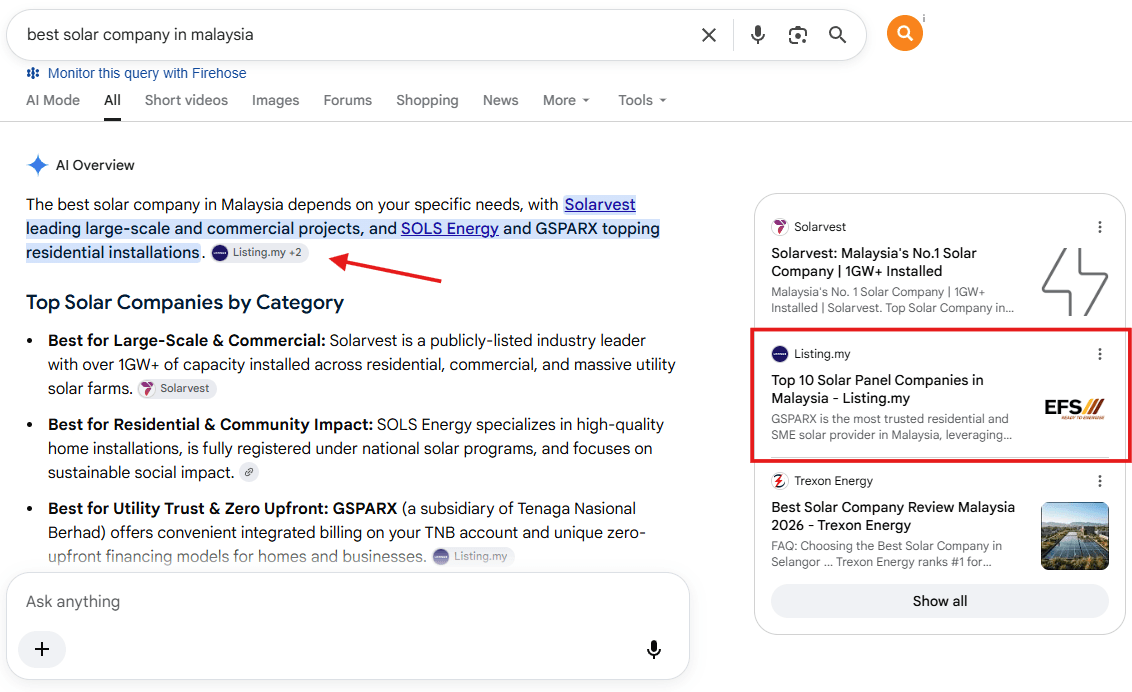Image resolution: width=1132 pixels, height=692 pixels.
Task: Submit search with the magnifying glass icon
Action: pyautogui.click(x=837, y=35)
